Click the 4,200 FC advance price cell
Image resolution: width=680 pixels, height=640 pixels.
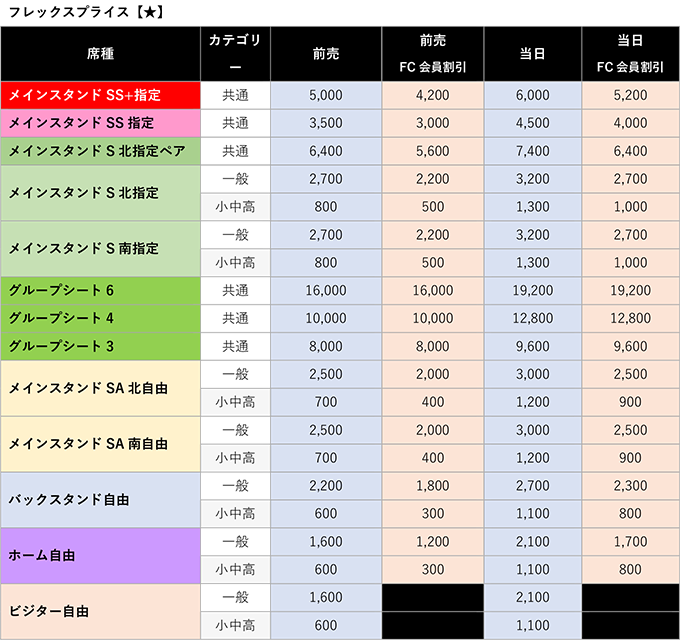coord(433,95)
